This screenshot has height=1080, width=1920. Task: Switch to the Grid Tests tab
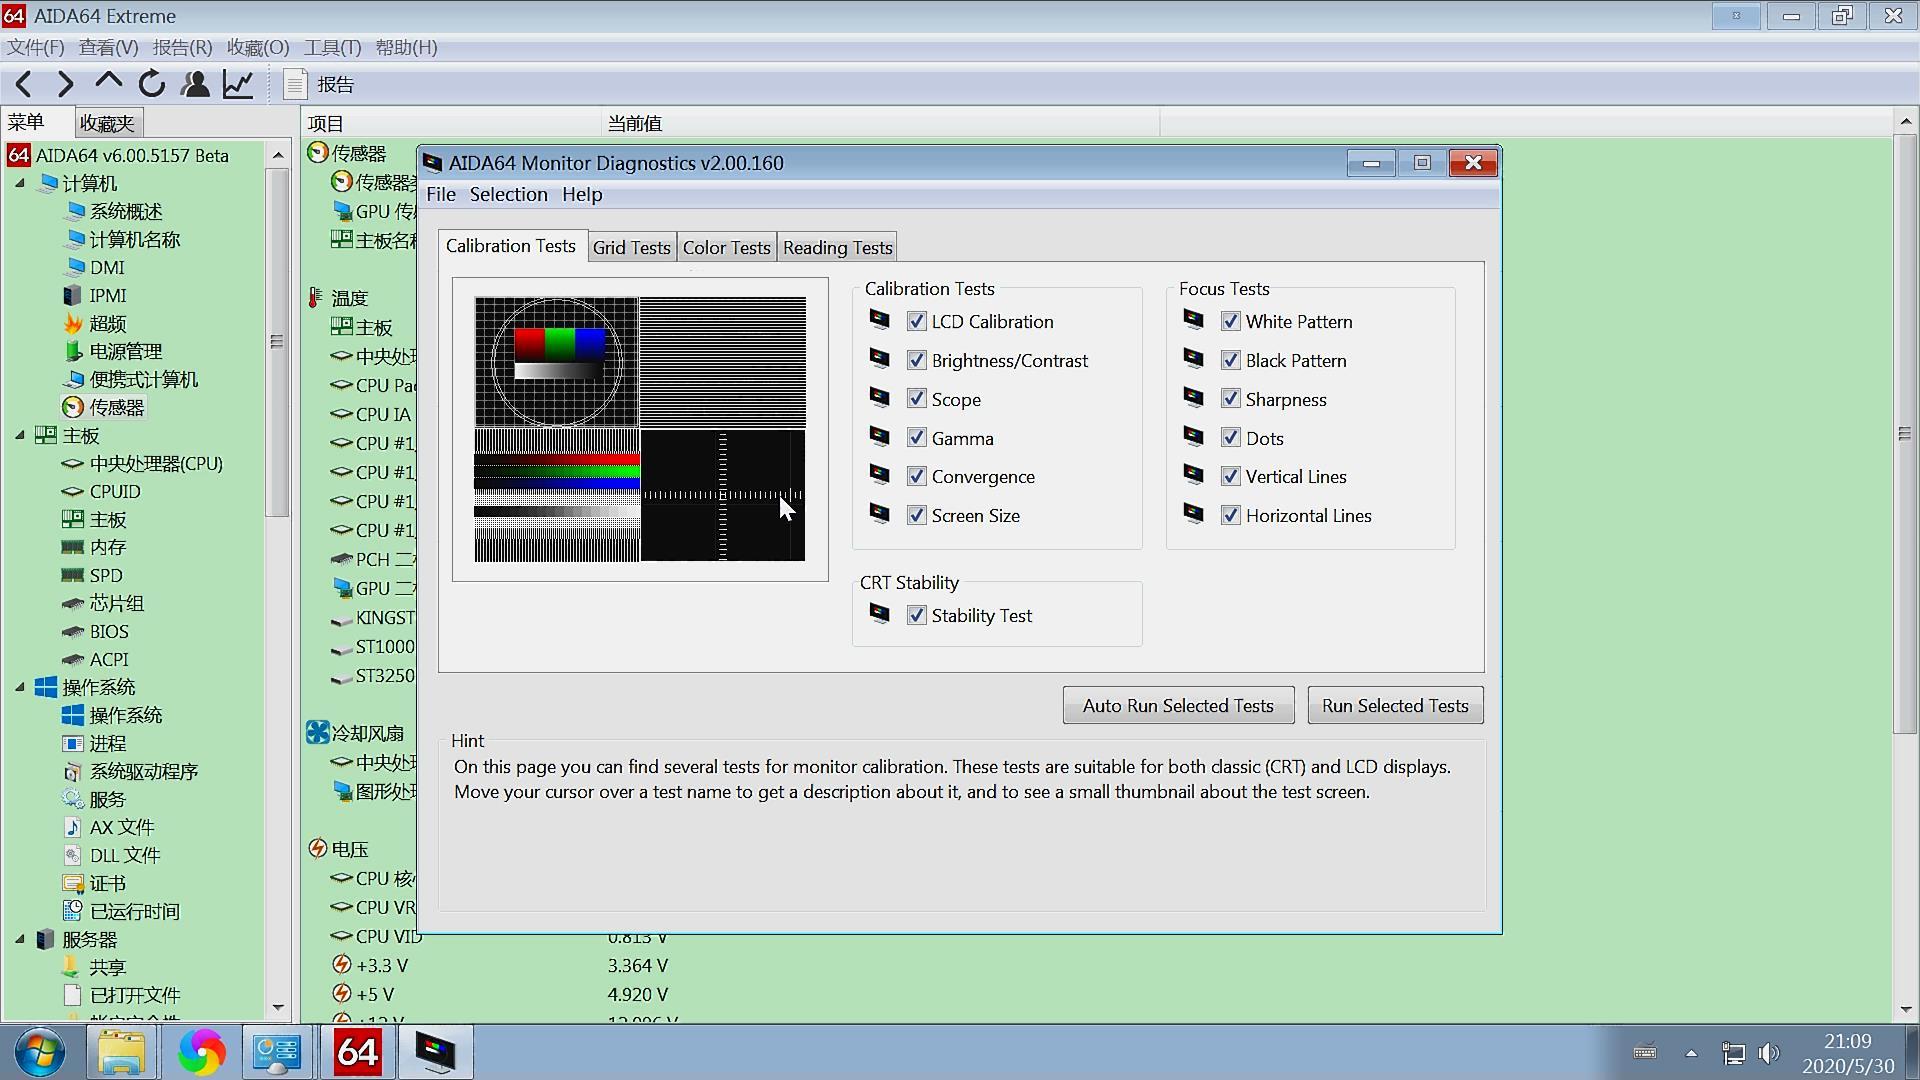pyautogui.click(x=630, y=247)
